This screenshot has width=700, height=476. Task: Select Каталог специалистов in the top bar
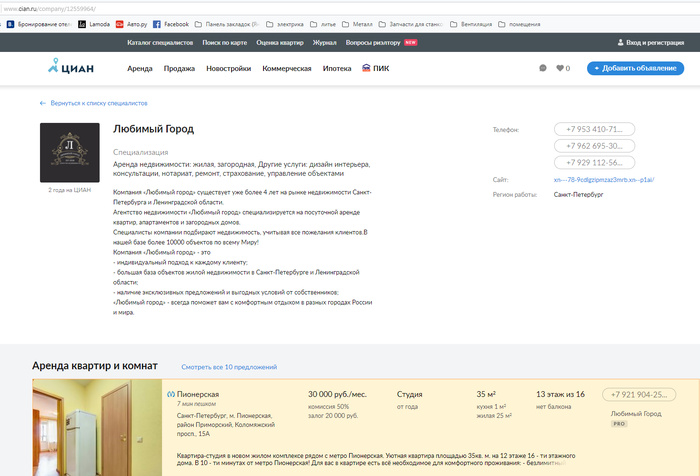click(160, 43)
